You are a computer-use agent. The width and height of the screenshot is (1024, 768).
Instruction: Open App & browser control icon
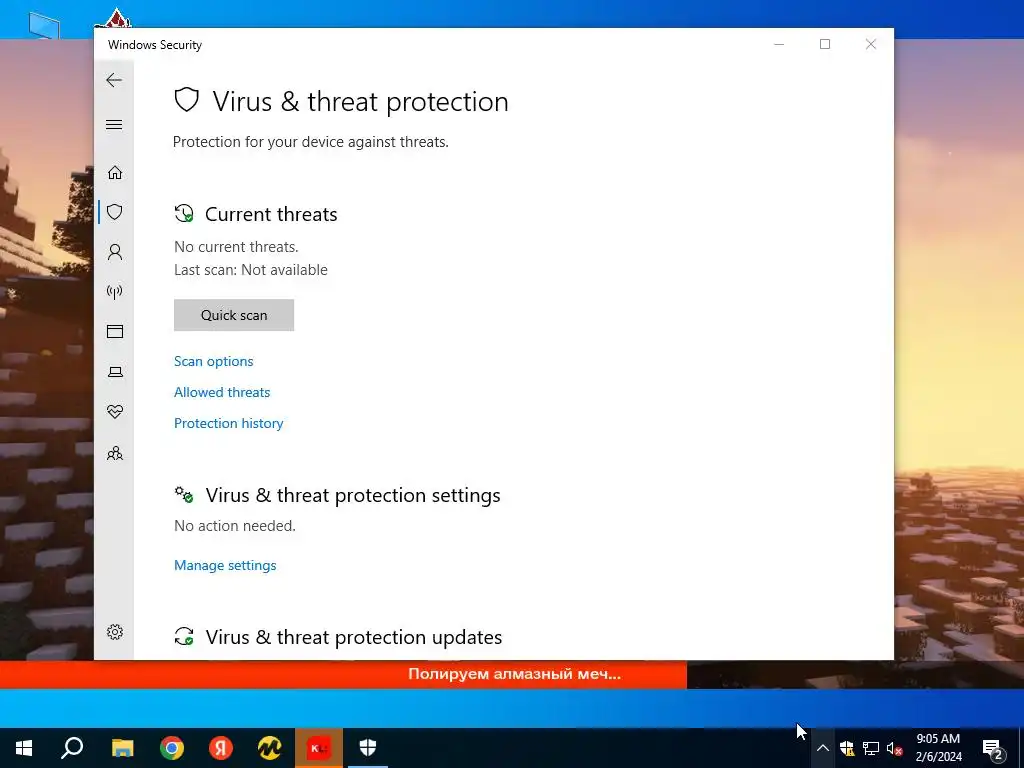pyautogui.click(x=115, y=332)
